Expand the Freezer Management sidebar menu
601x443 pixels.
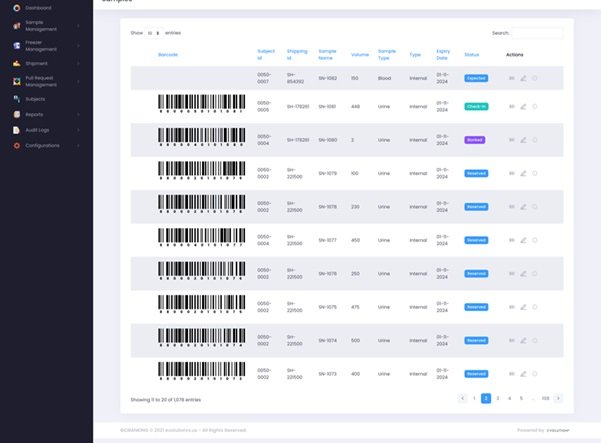(x=46, y=46)
